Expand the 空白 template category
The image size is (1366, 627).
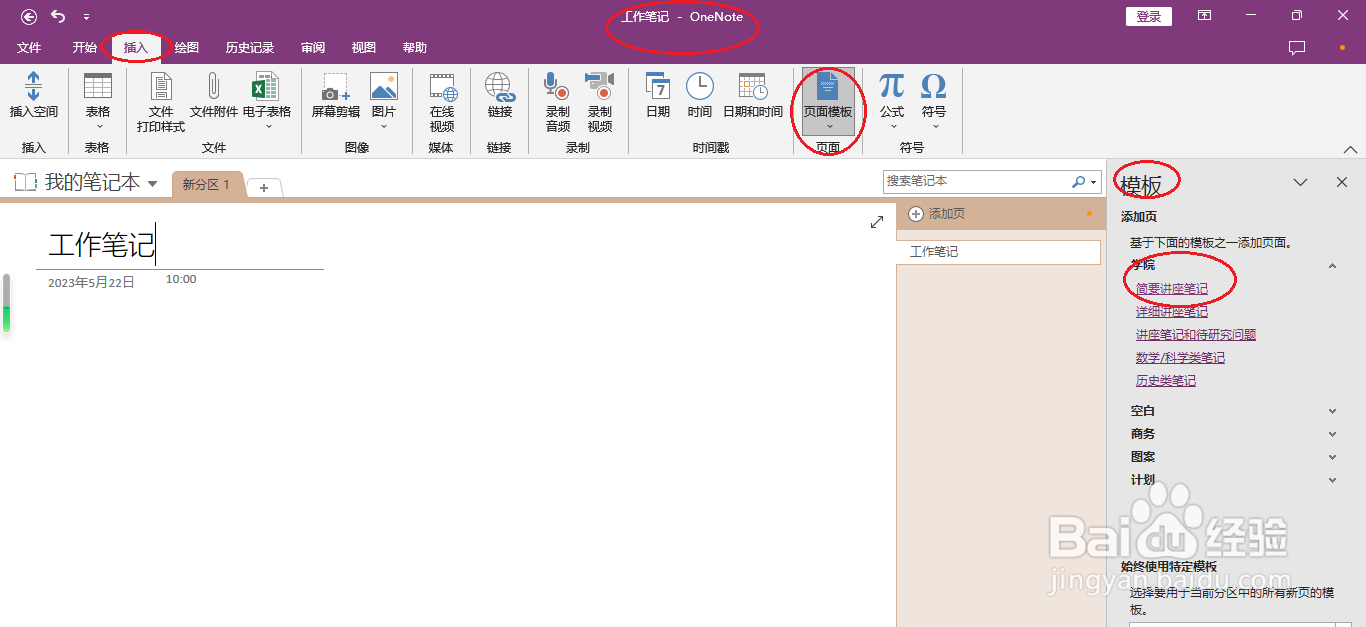(x=1332, y=411)
